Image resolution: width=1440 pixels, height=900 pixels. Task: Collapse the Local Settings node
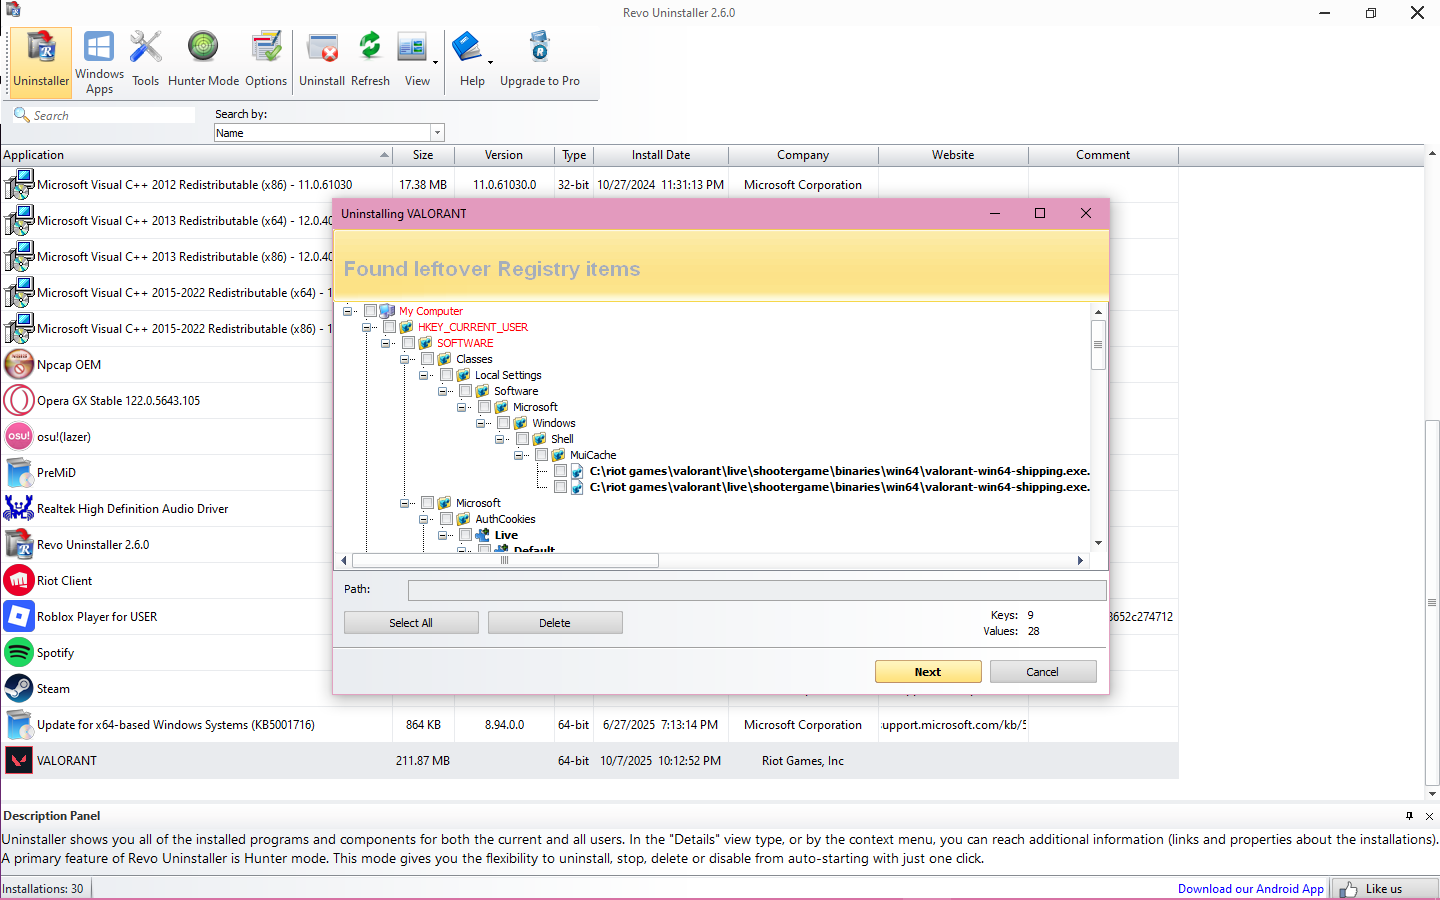coord(423,375)
